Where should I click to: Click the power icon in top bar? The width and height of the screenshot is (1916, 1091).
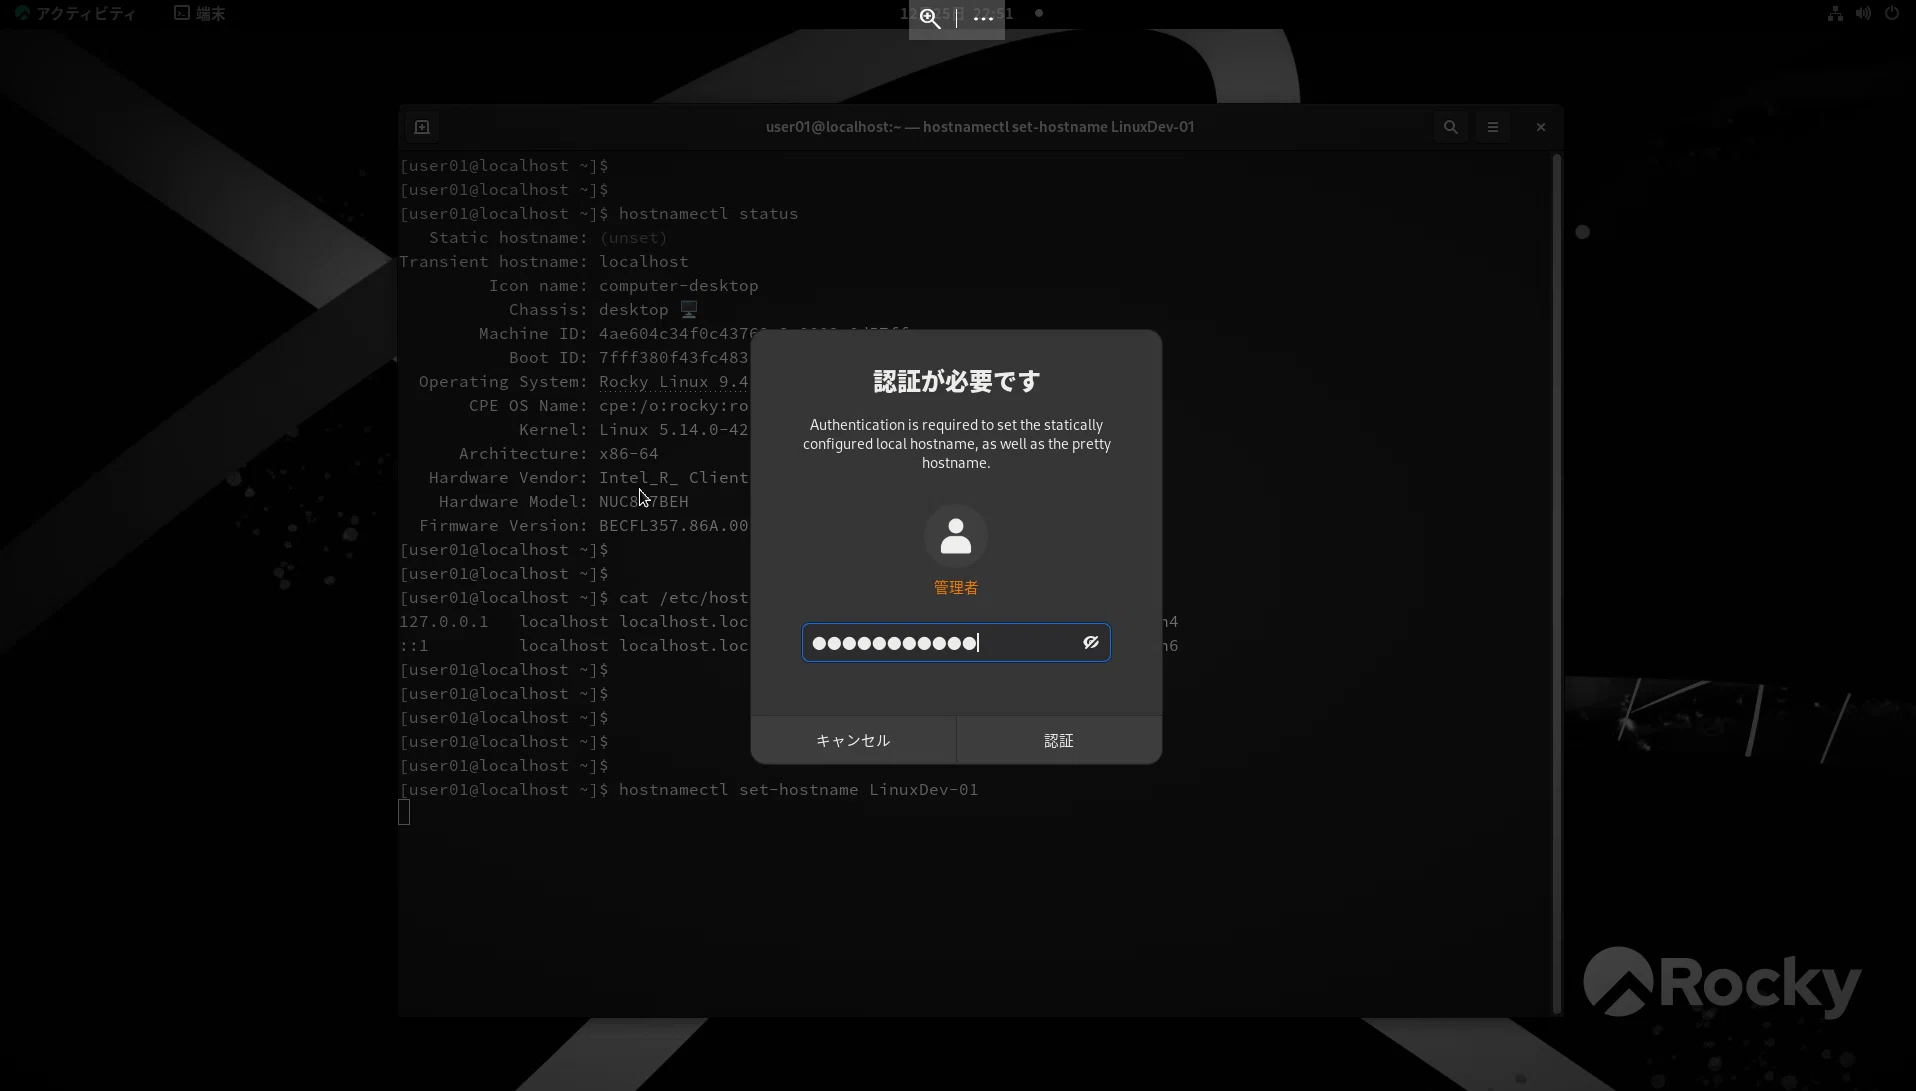(1891, 14)
